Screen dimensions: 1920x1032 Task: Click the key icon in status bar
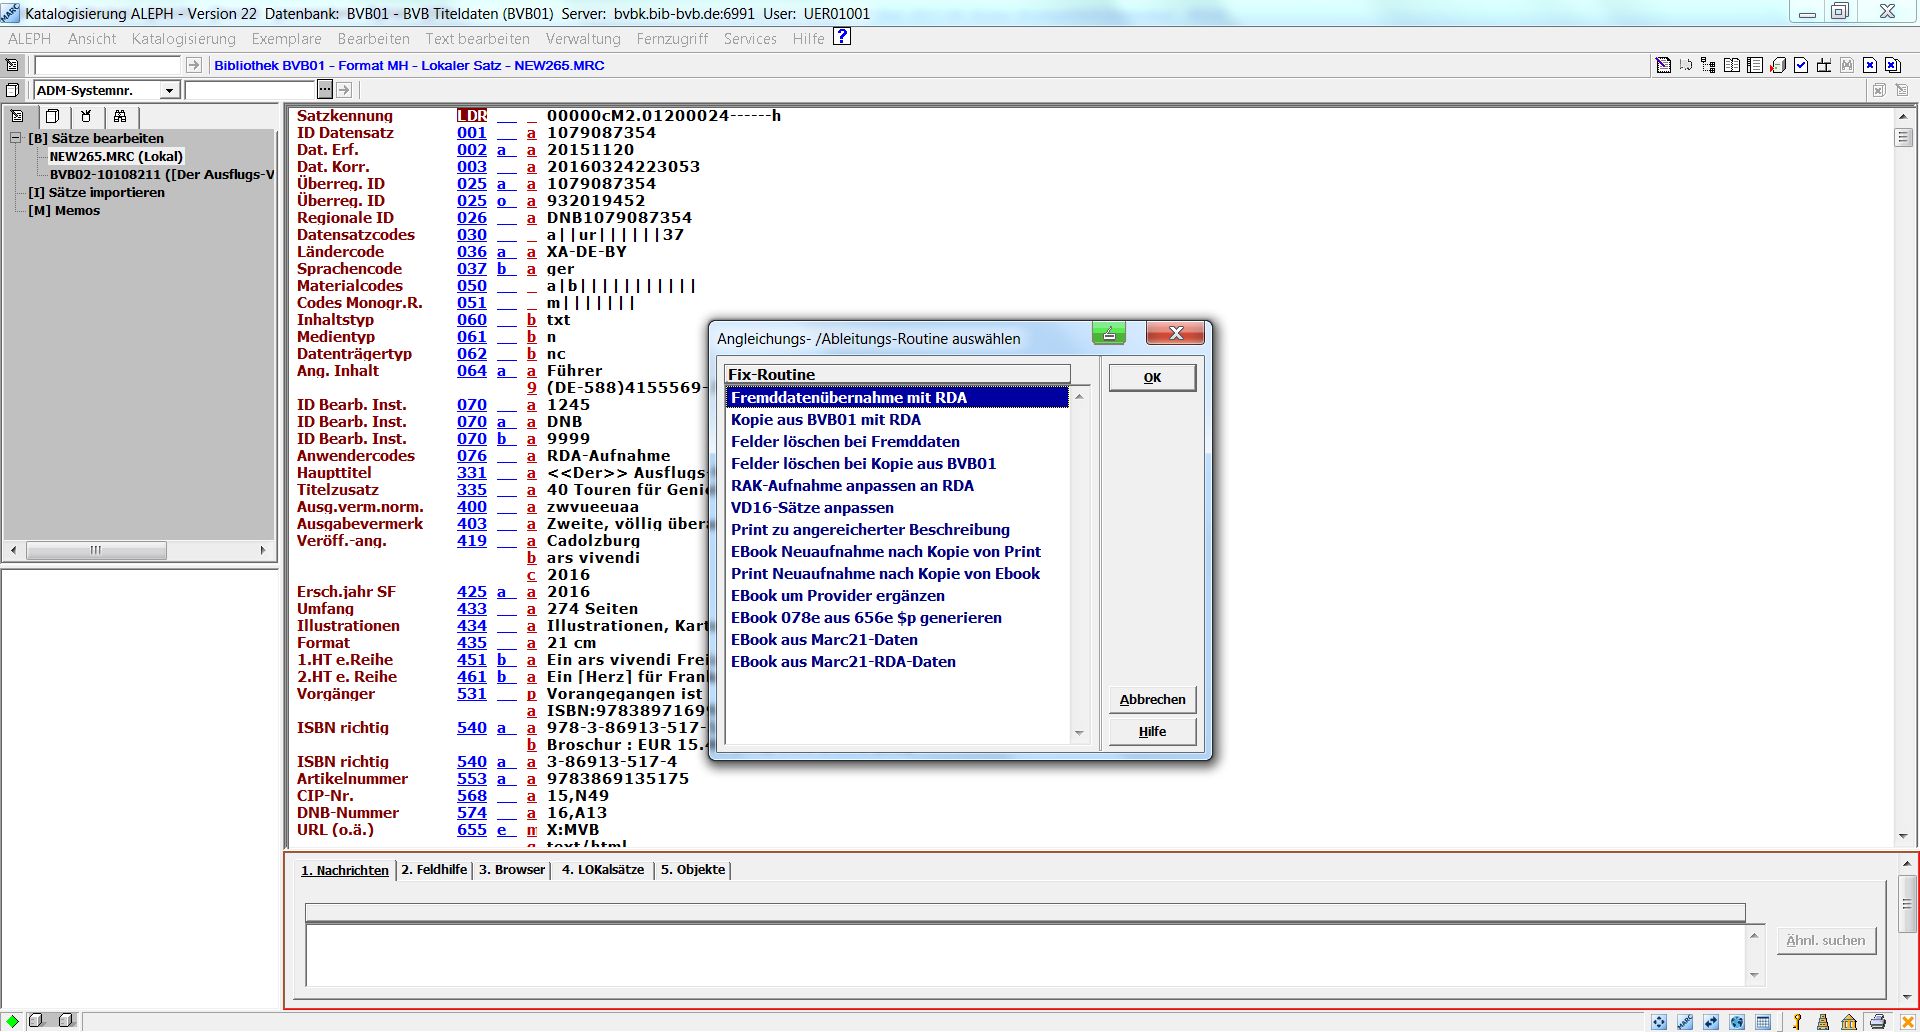tap(1797, 1022)
